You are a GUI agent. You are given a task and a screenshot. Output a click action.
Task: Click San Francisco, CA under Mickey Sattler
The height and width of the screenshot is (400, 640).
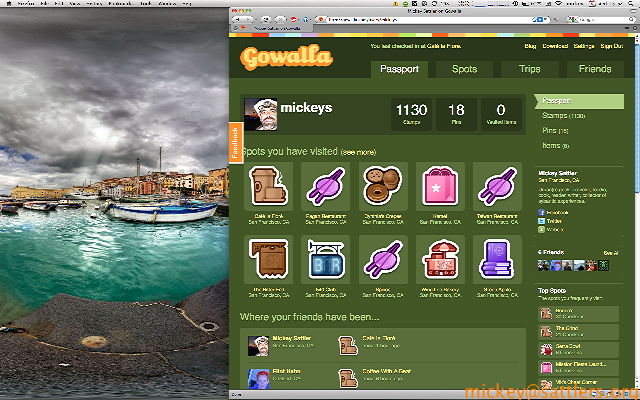559,180
